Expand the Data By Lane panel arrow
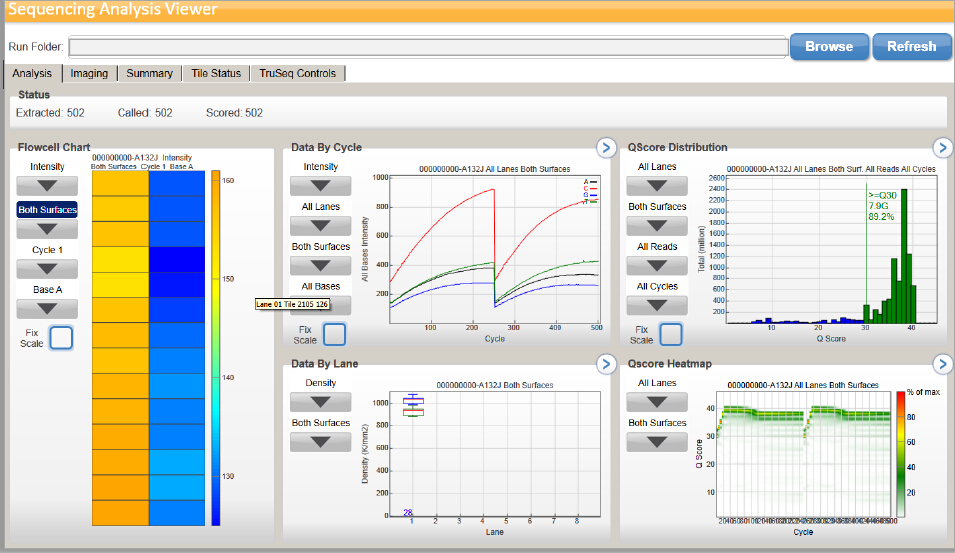Screen dimensions: 955x553 tap(605, 364)
